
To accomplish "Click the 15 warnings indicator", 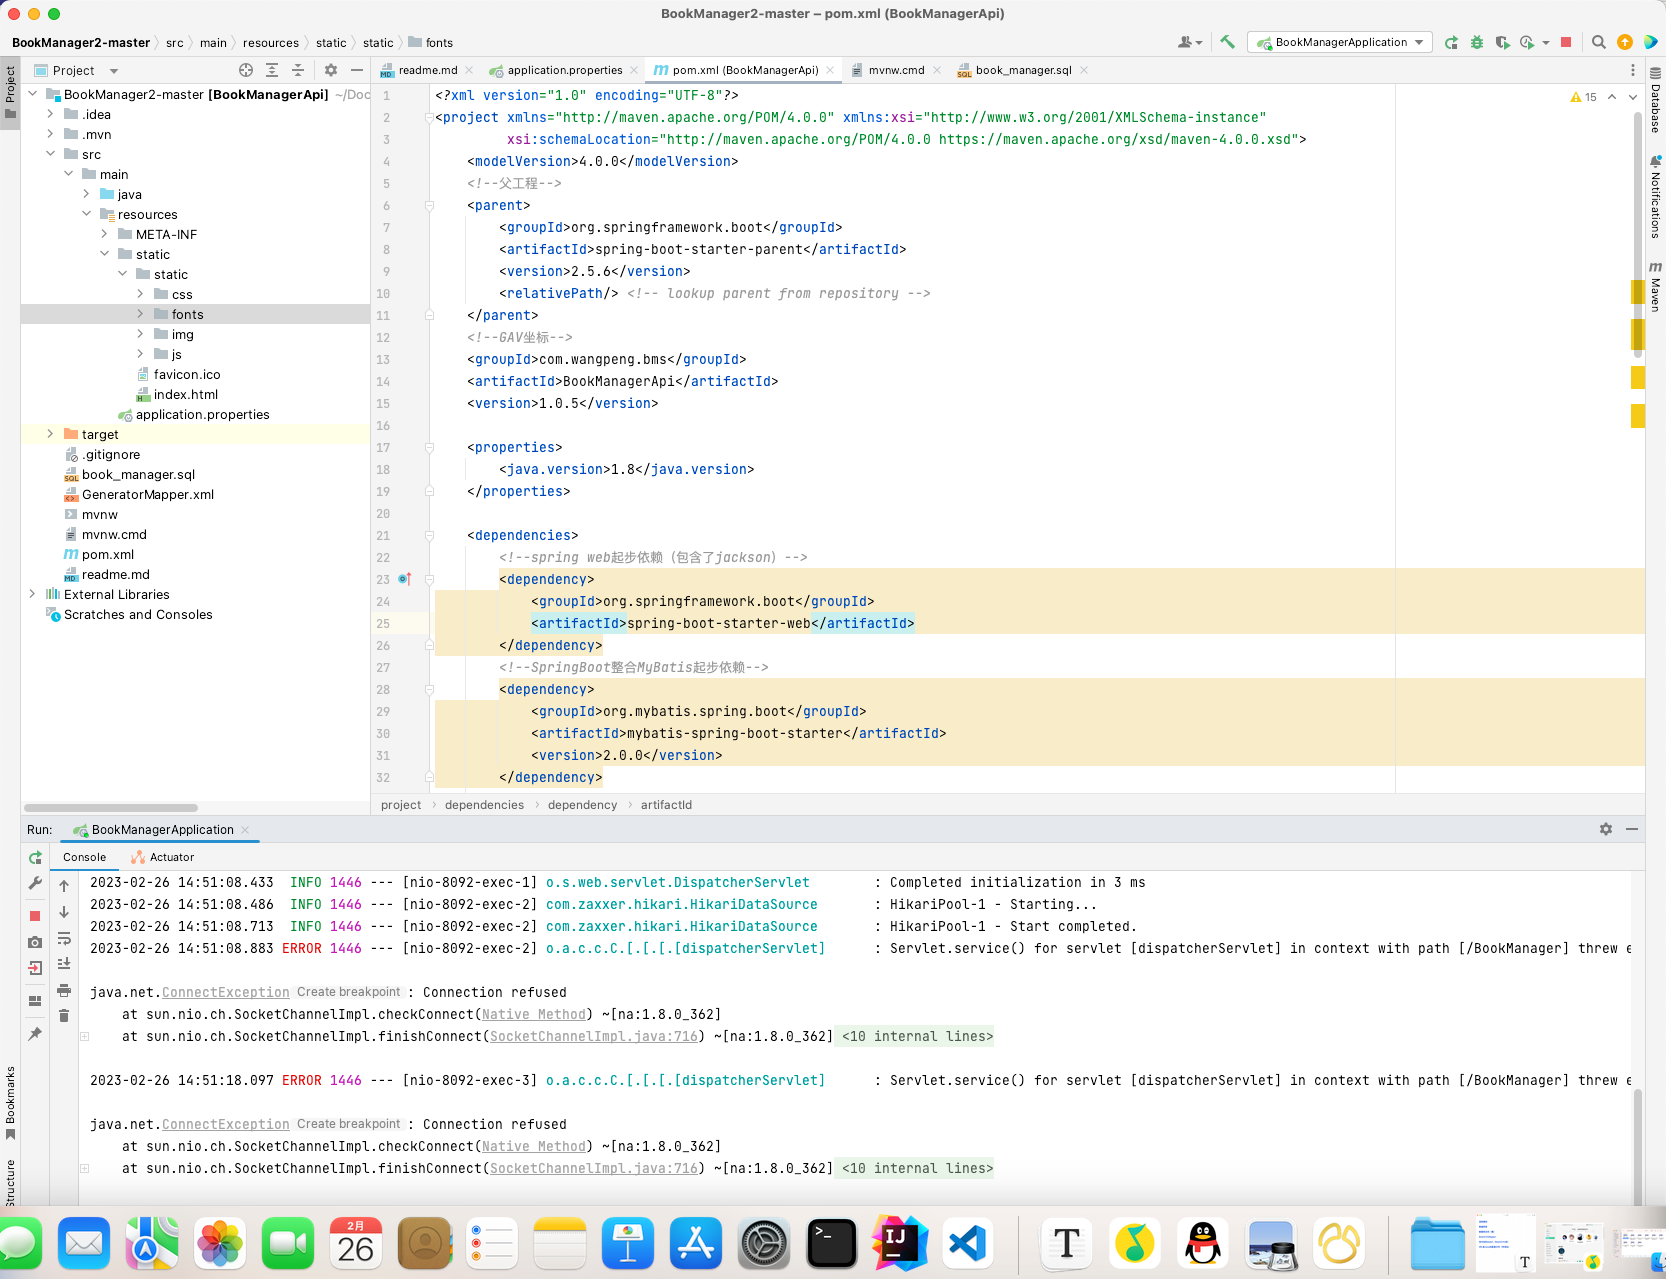I will click(1584, 97).
